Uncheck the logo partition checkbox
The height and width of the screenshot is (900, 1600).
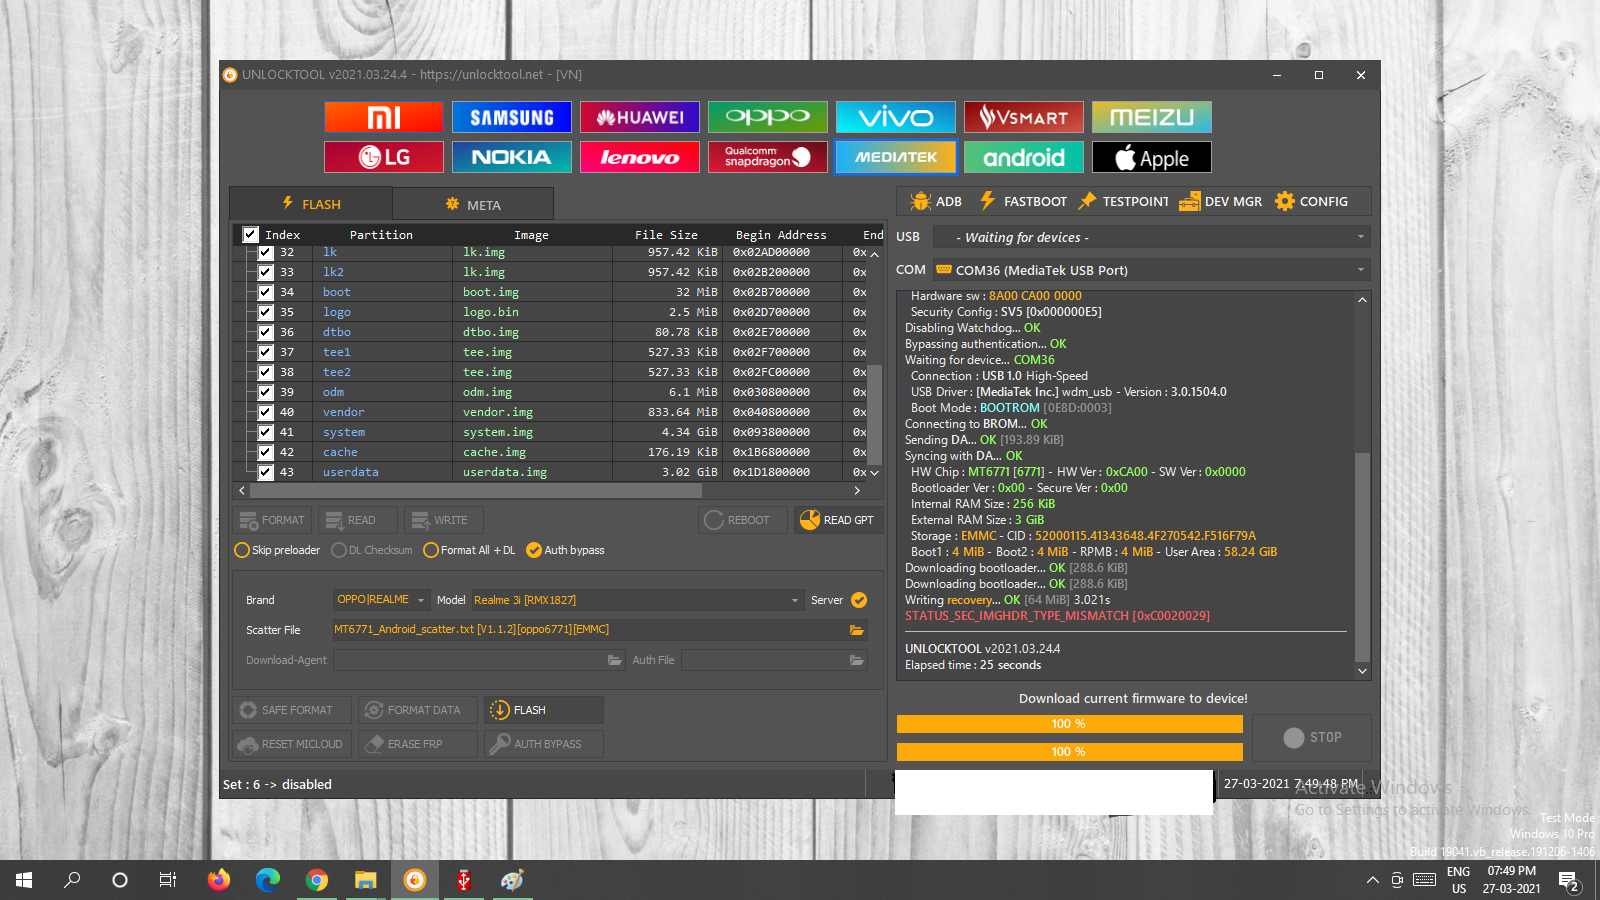pos(266,312)
